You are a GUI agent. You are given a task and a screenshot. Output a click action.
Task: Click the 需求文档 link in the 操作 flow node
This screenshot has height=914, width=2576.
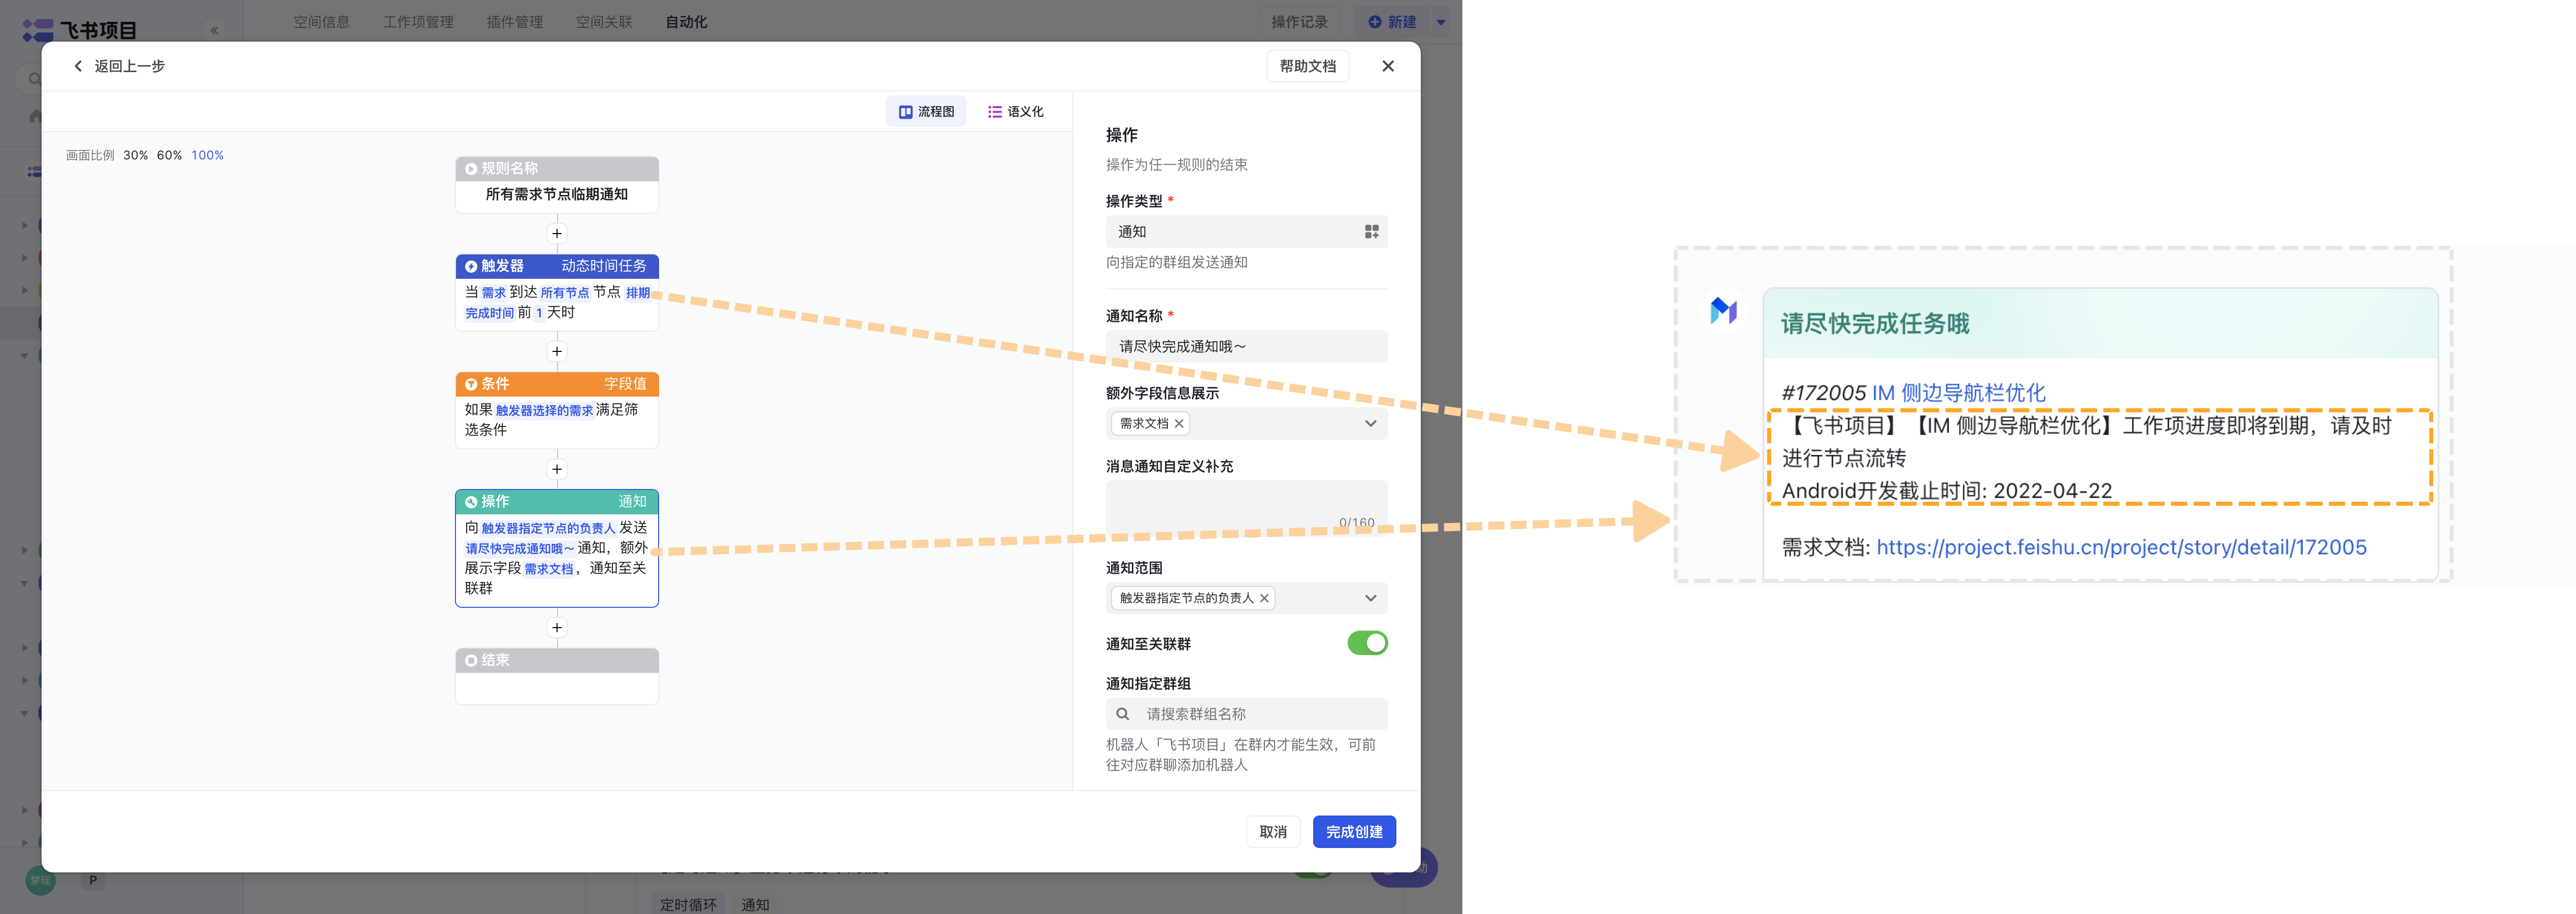(x=548, y=569)
